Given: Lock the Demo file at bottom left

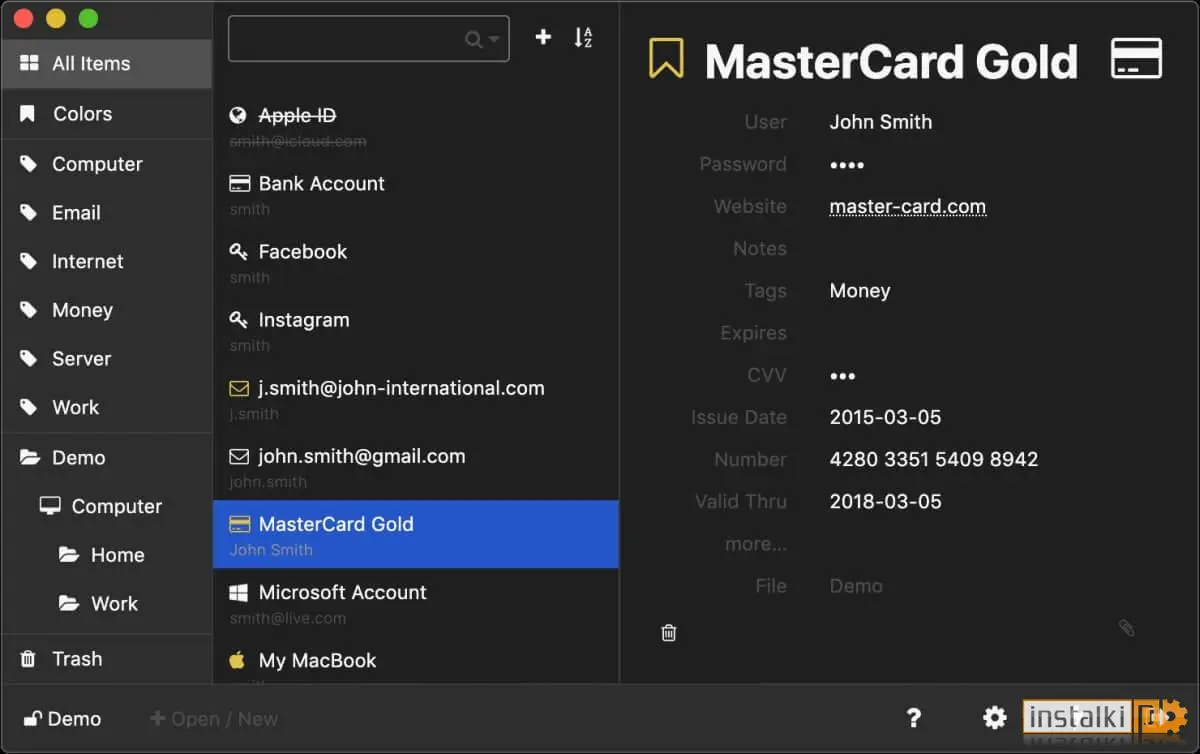Looking at the screenshot, I should tap(62, 719).
